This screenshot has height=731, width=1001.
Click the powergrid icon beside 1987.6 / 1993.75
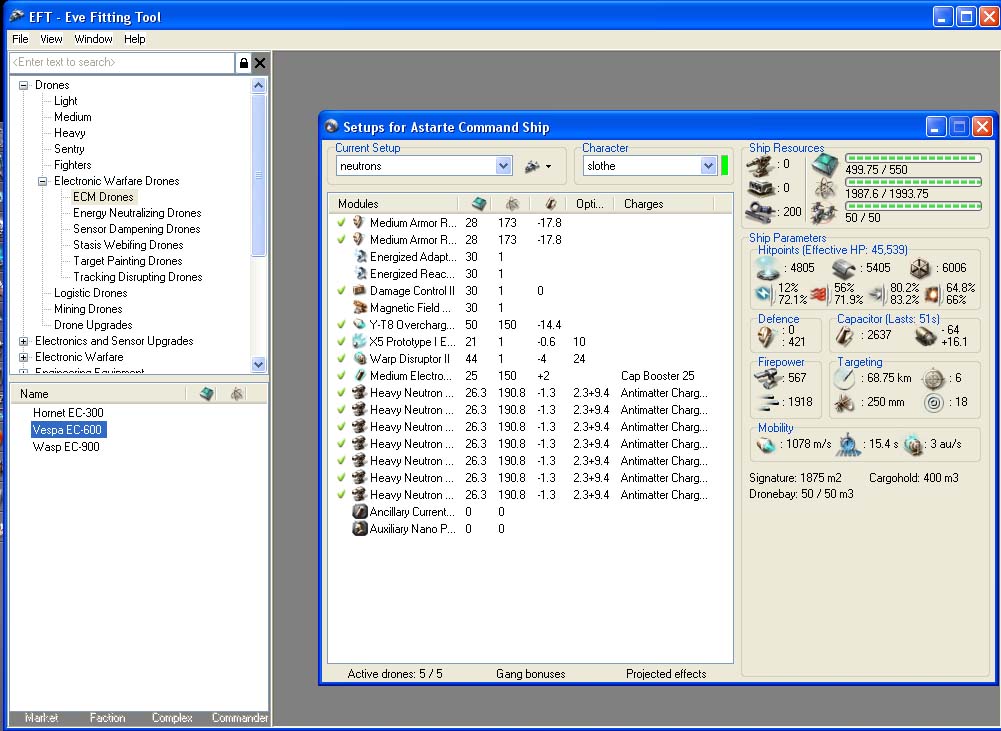(825, 188)
